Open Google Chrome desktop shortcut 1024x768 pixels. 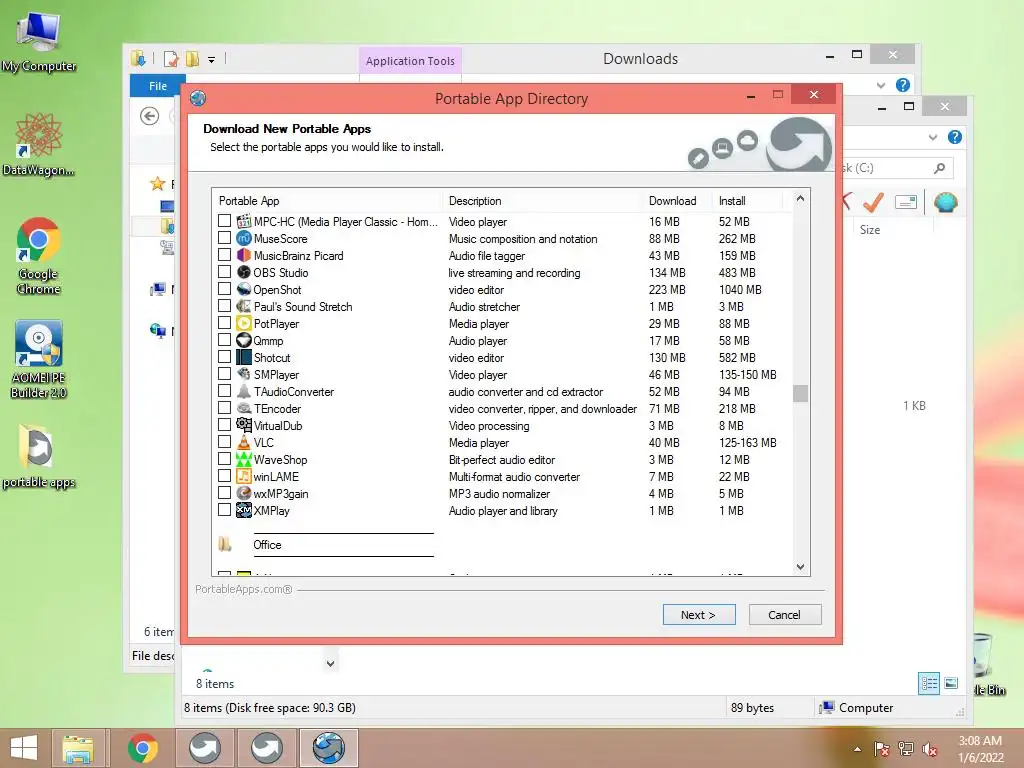[x=39, y=256]
